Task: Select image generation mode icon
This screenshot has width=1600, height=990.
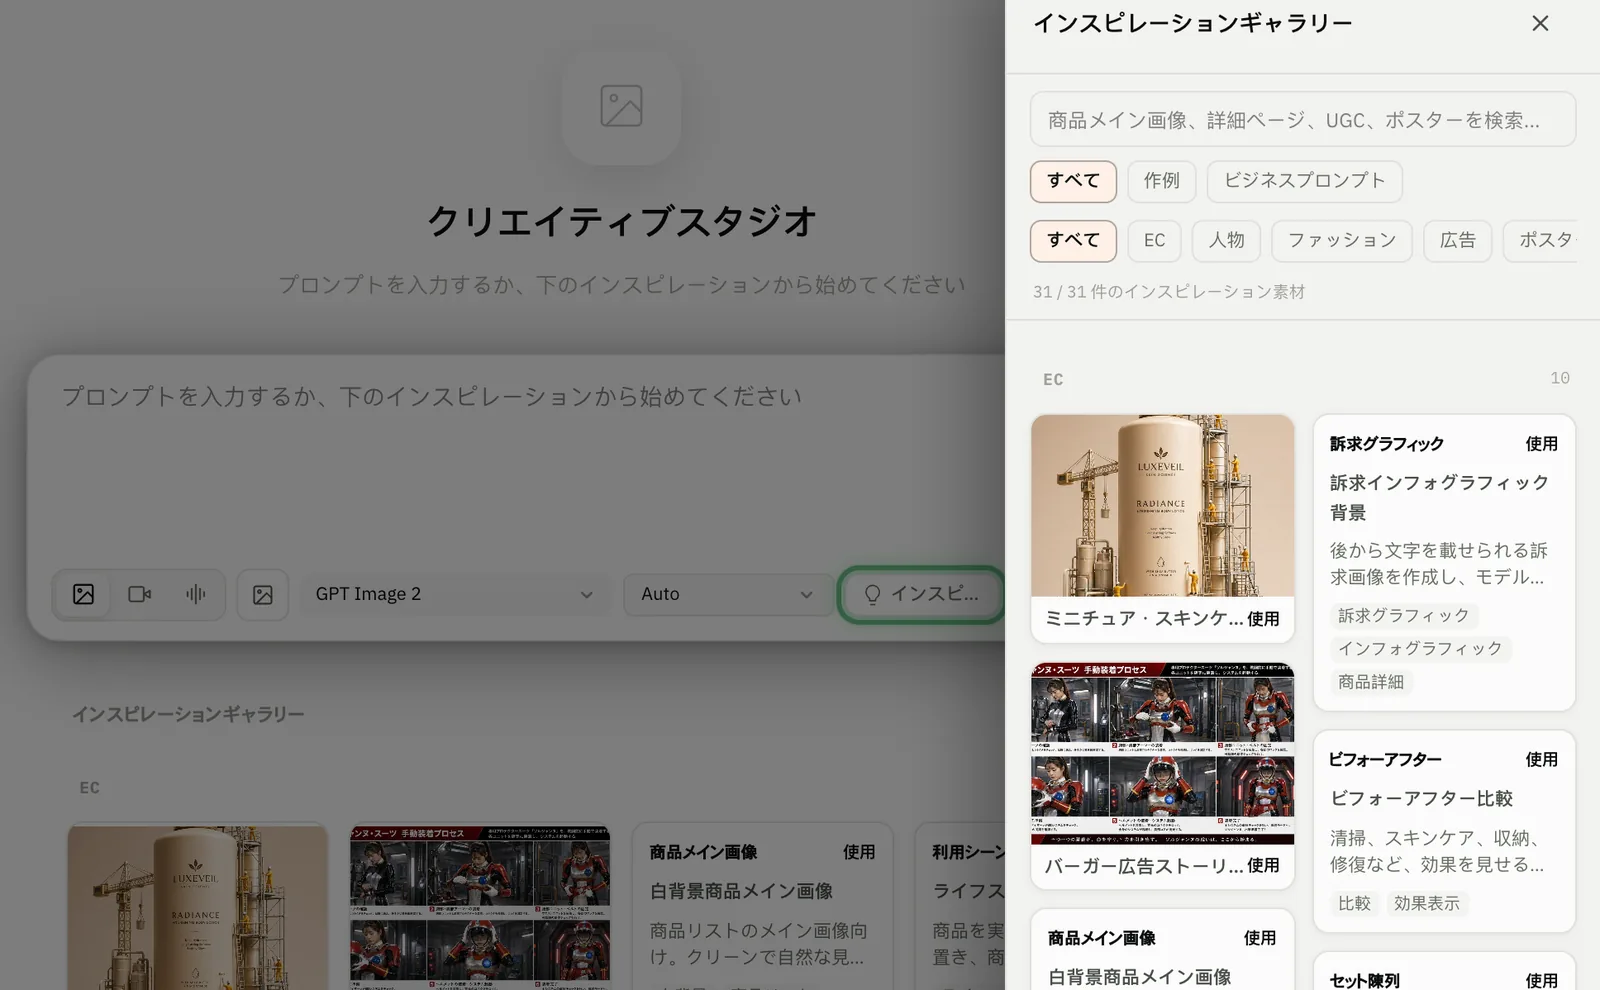Action: tap(84, 594)
